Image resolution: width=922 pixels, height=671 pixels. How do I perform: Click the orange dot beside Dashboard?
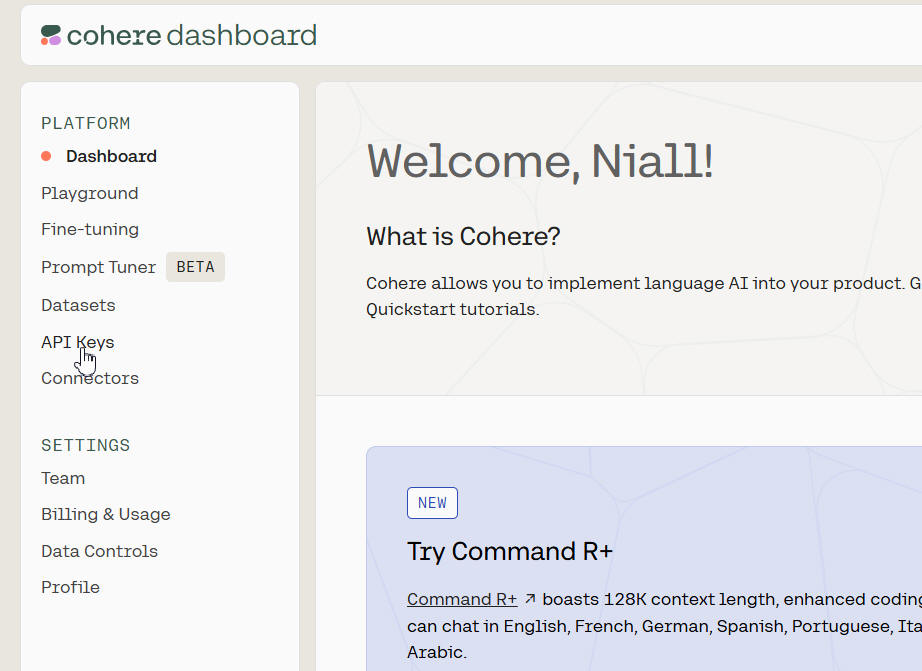point(46,156)
